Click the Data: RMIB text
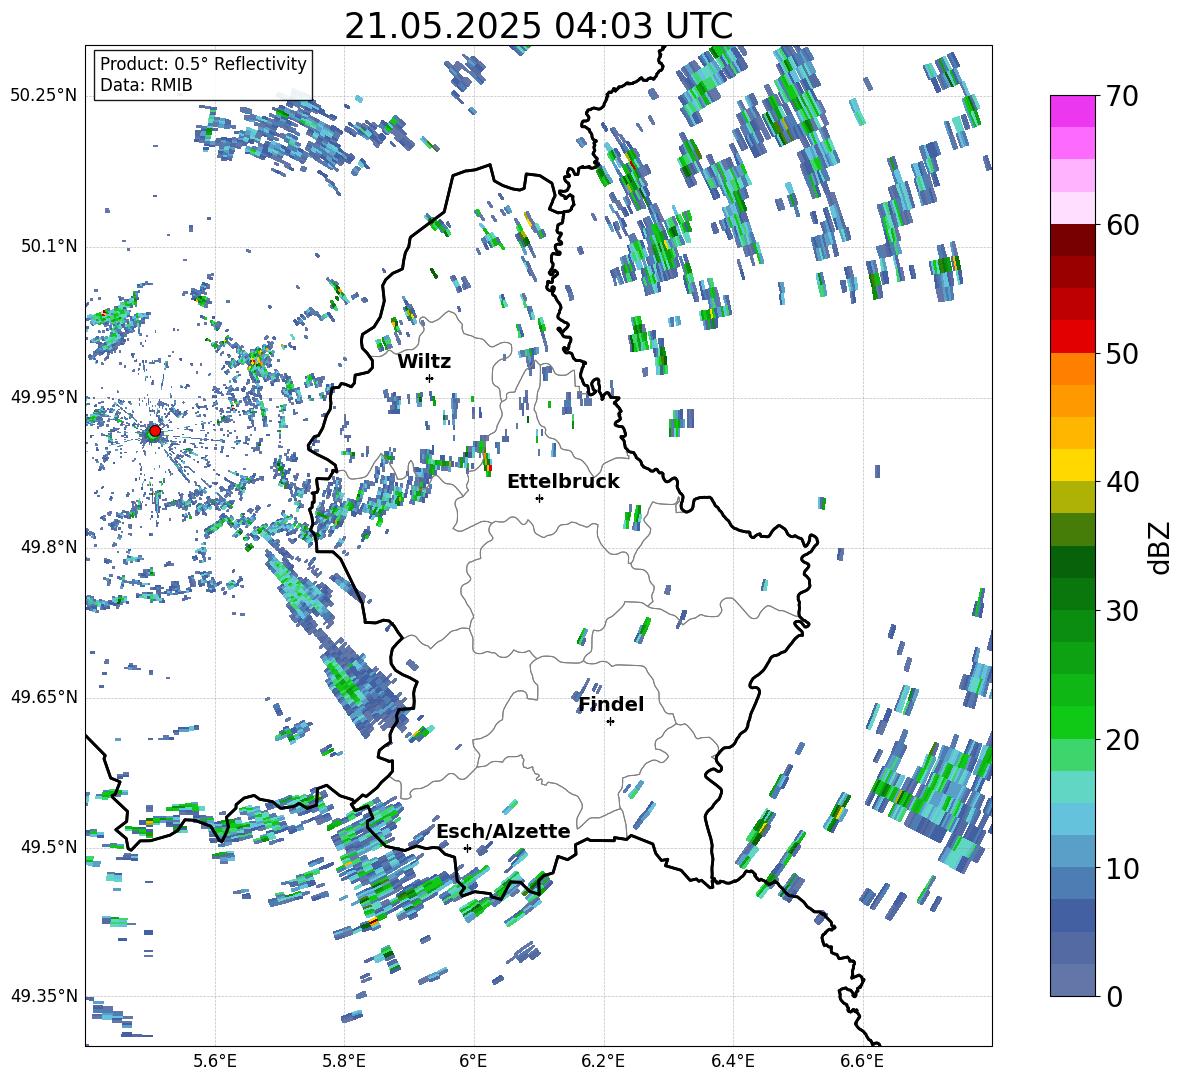 coord(146,85)
